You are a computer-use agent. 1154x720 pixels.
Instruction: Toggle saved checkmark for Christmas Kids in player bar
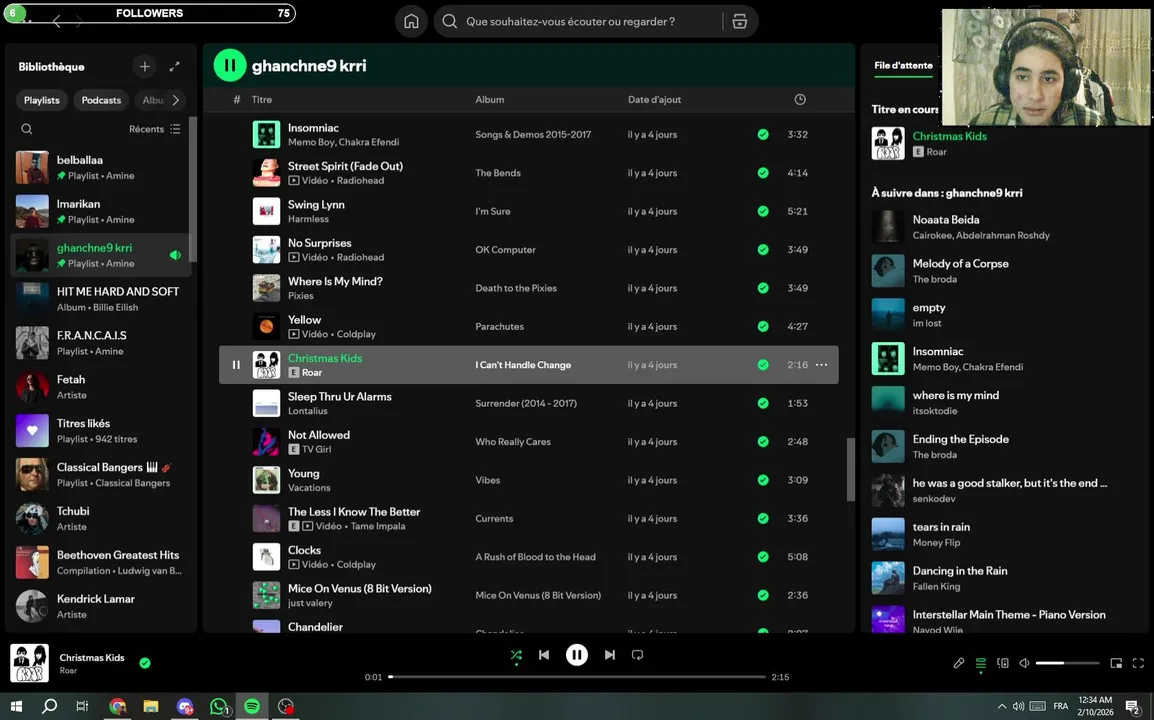point(145,663)
